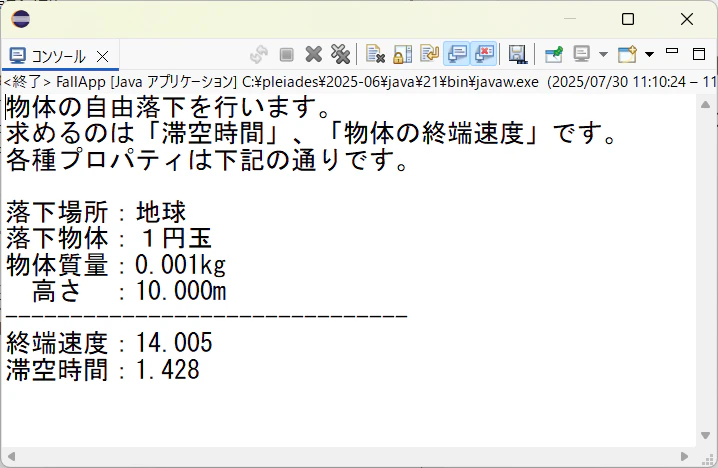Toggle Scroll Lock padlock icon

tap(403, 54)
